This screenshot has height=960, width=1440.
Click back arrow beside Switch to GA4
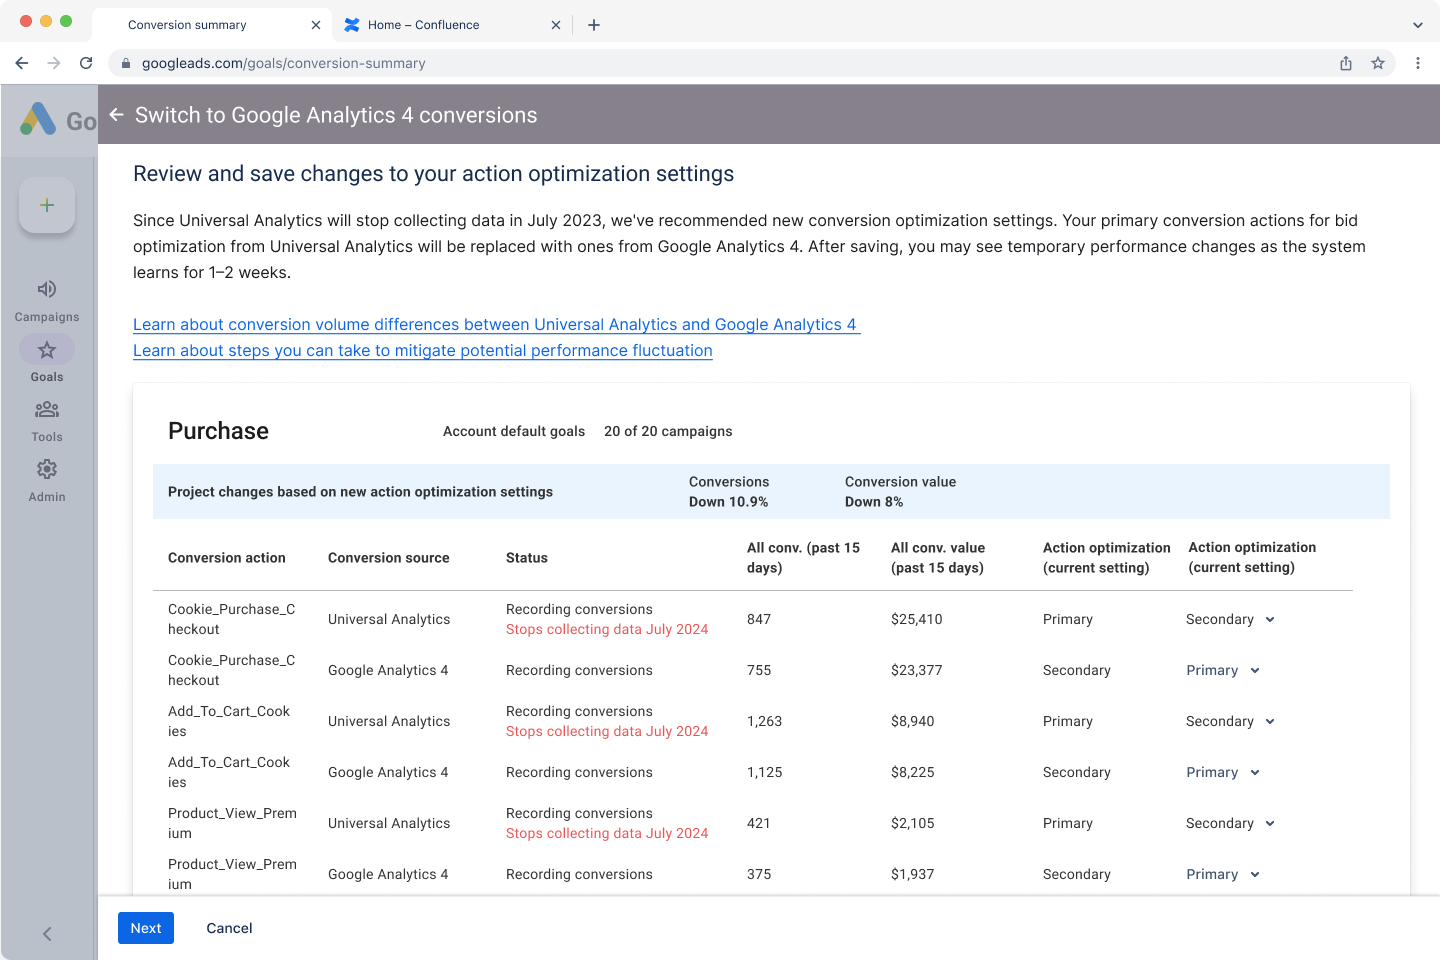tap(116, 115)
